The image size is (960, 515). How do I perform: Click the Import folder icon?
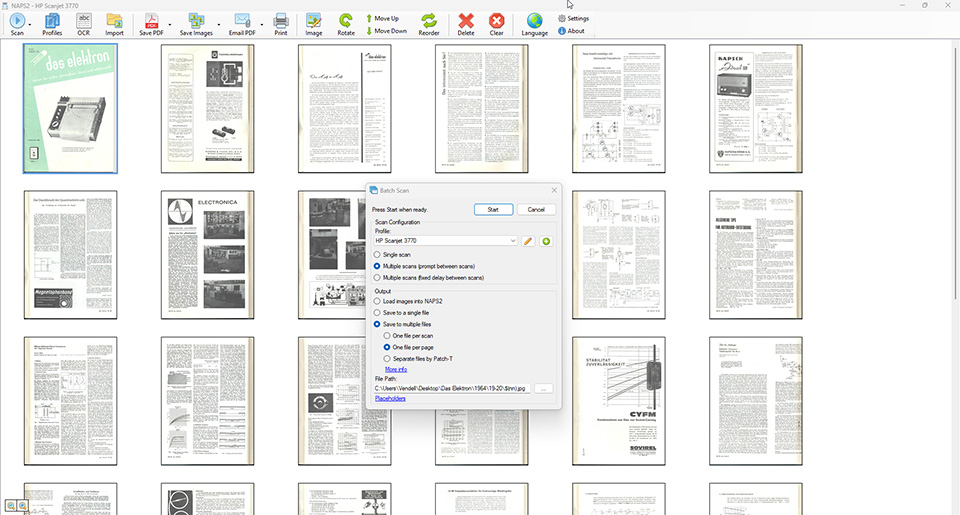click(x=114, y=23)
